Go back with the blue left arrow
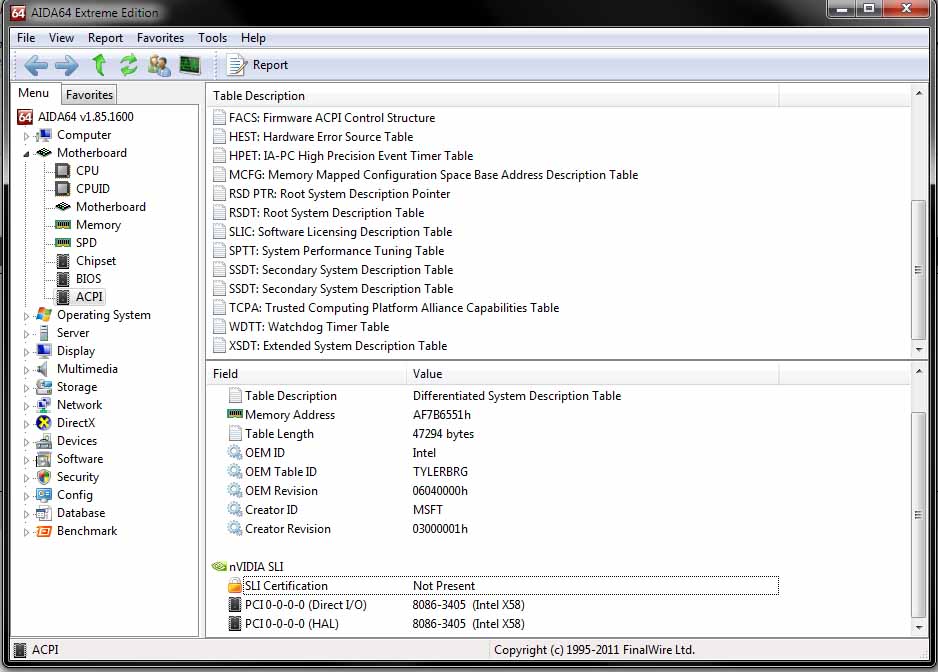Viewport: 938px width, 672px height. coord(36,65)
